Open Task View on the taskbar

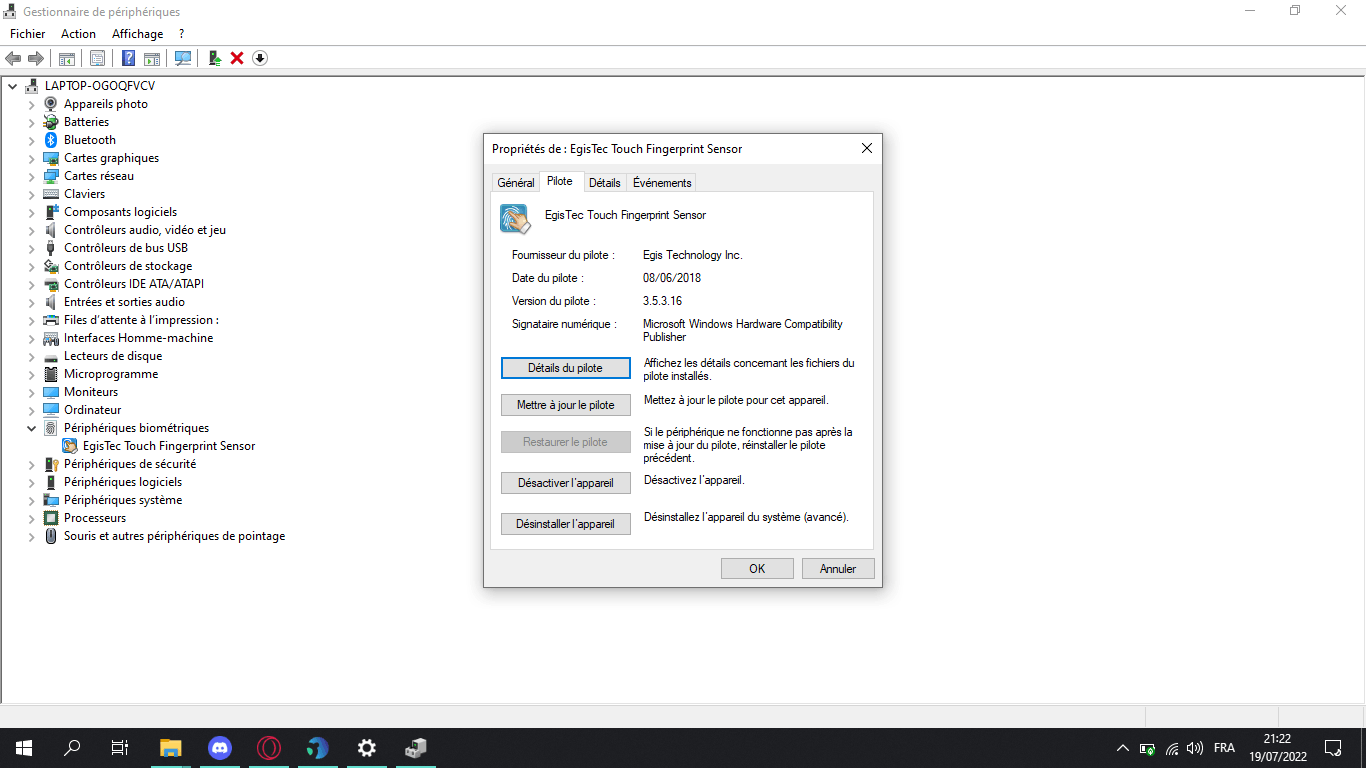[120, 748]
